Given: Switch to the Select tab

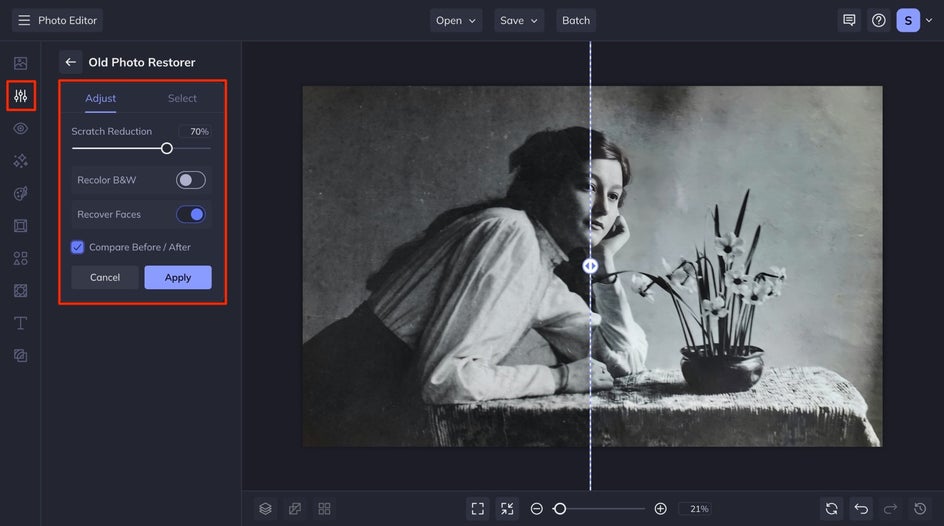Looking at the screenshot, I should coord(182,98).
